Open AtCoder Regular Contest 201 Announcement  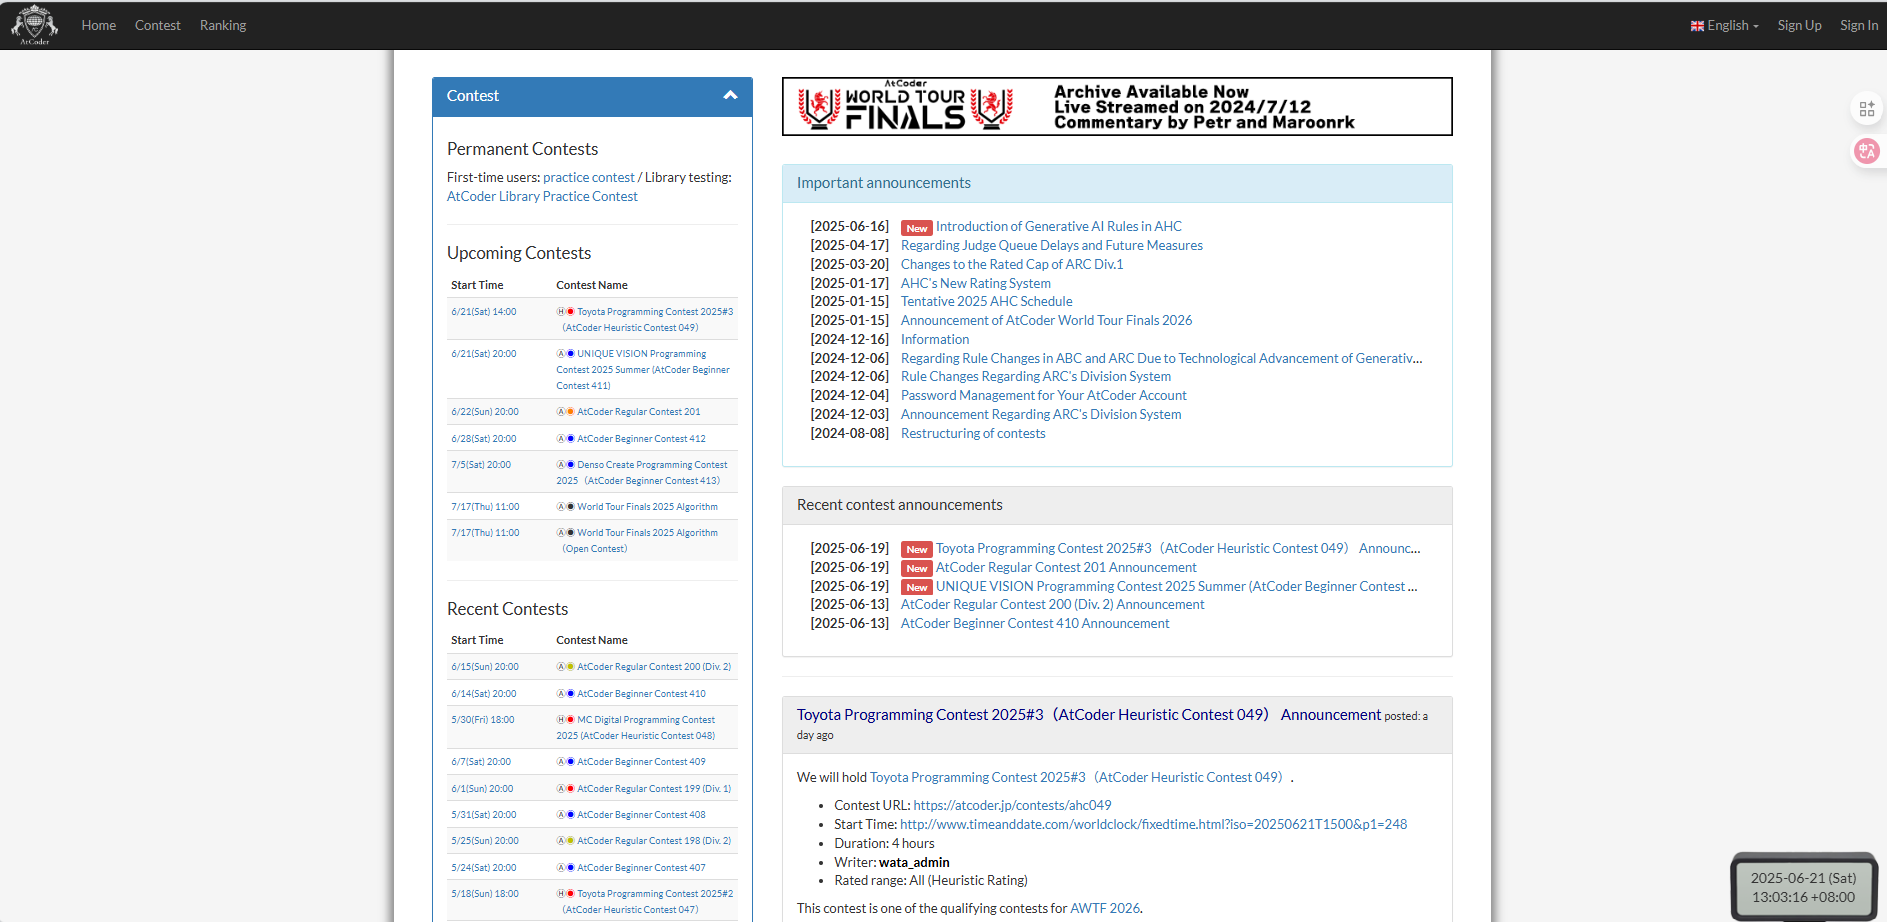point(1066,568)
